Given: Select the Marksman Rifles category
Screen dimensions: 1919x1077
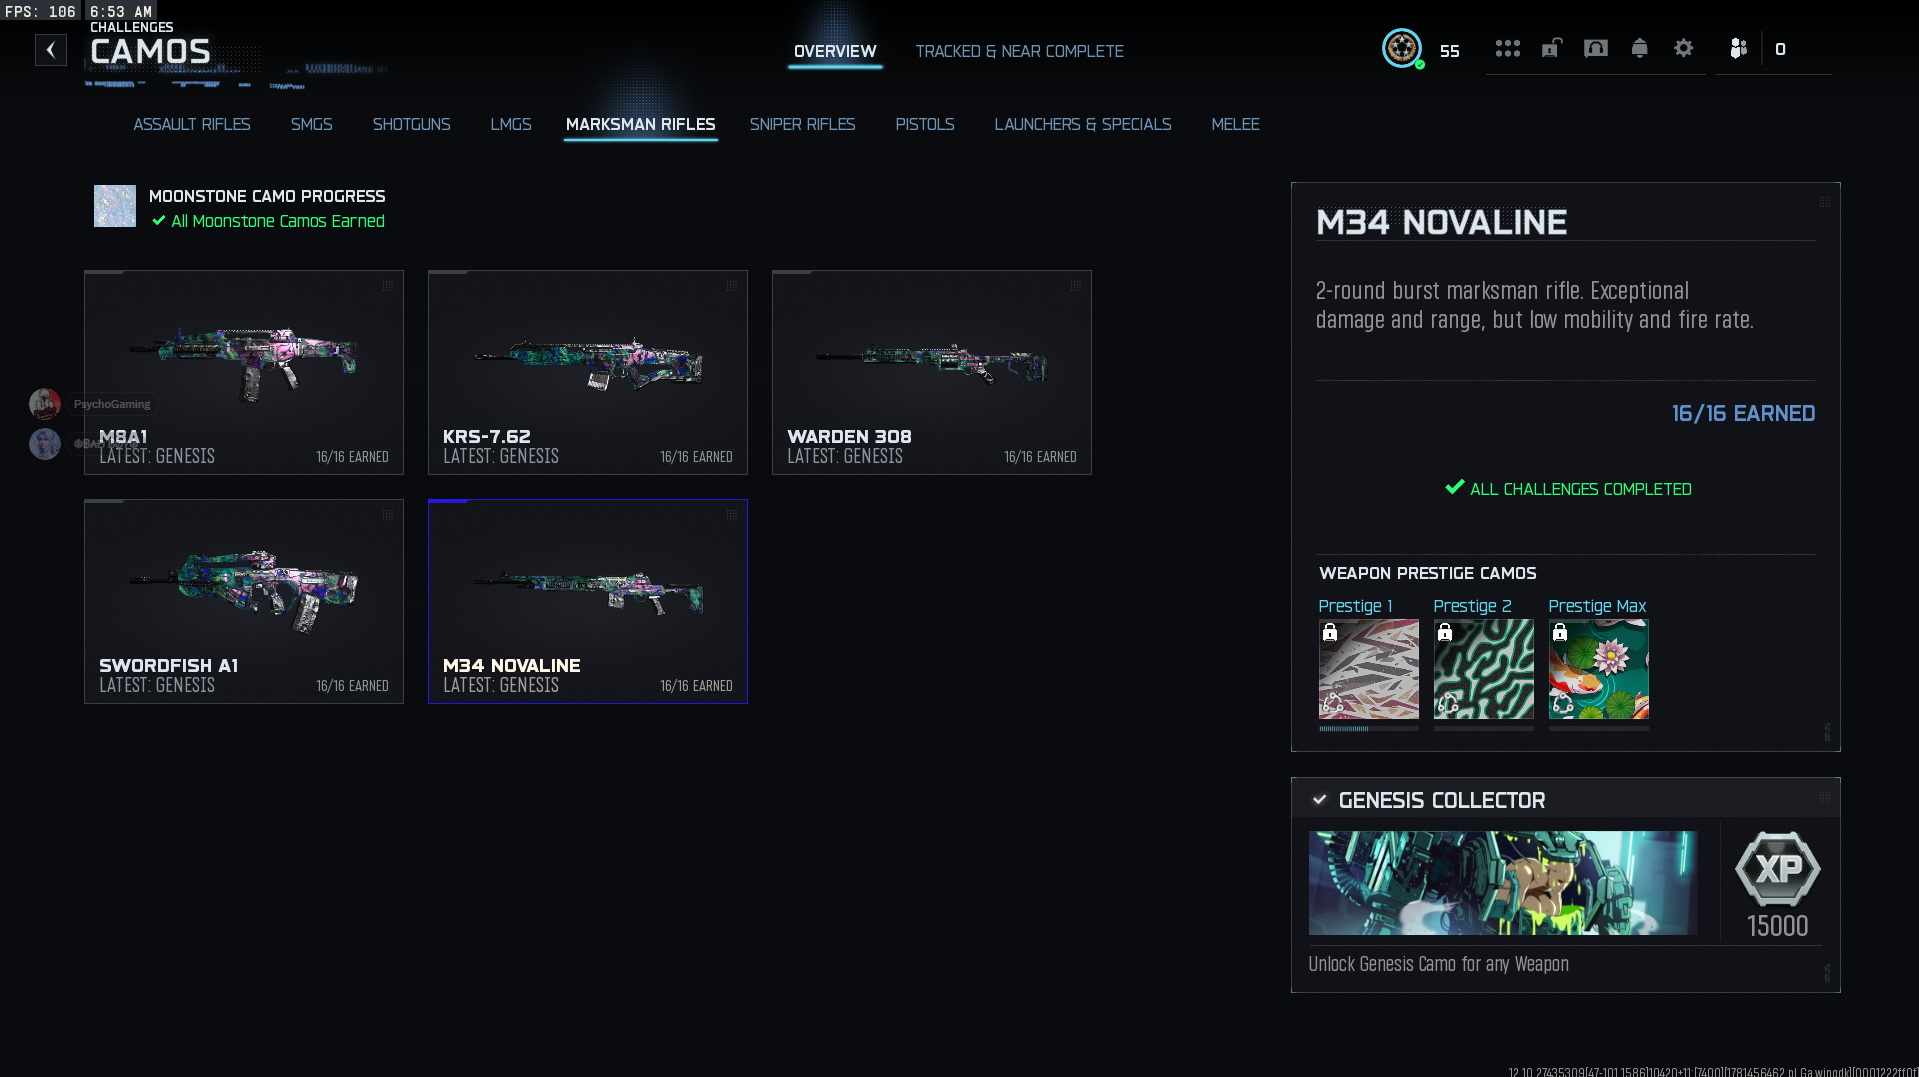Looking at the screenshot, I should pos(640,124).
